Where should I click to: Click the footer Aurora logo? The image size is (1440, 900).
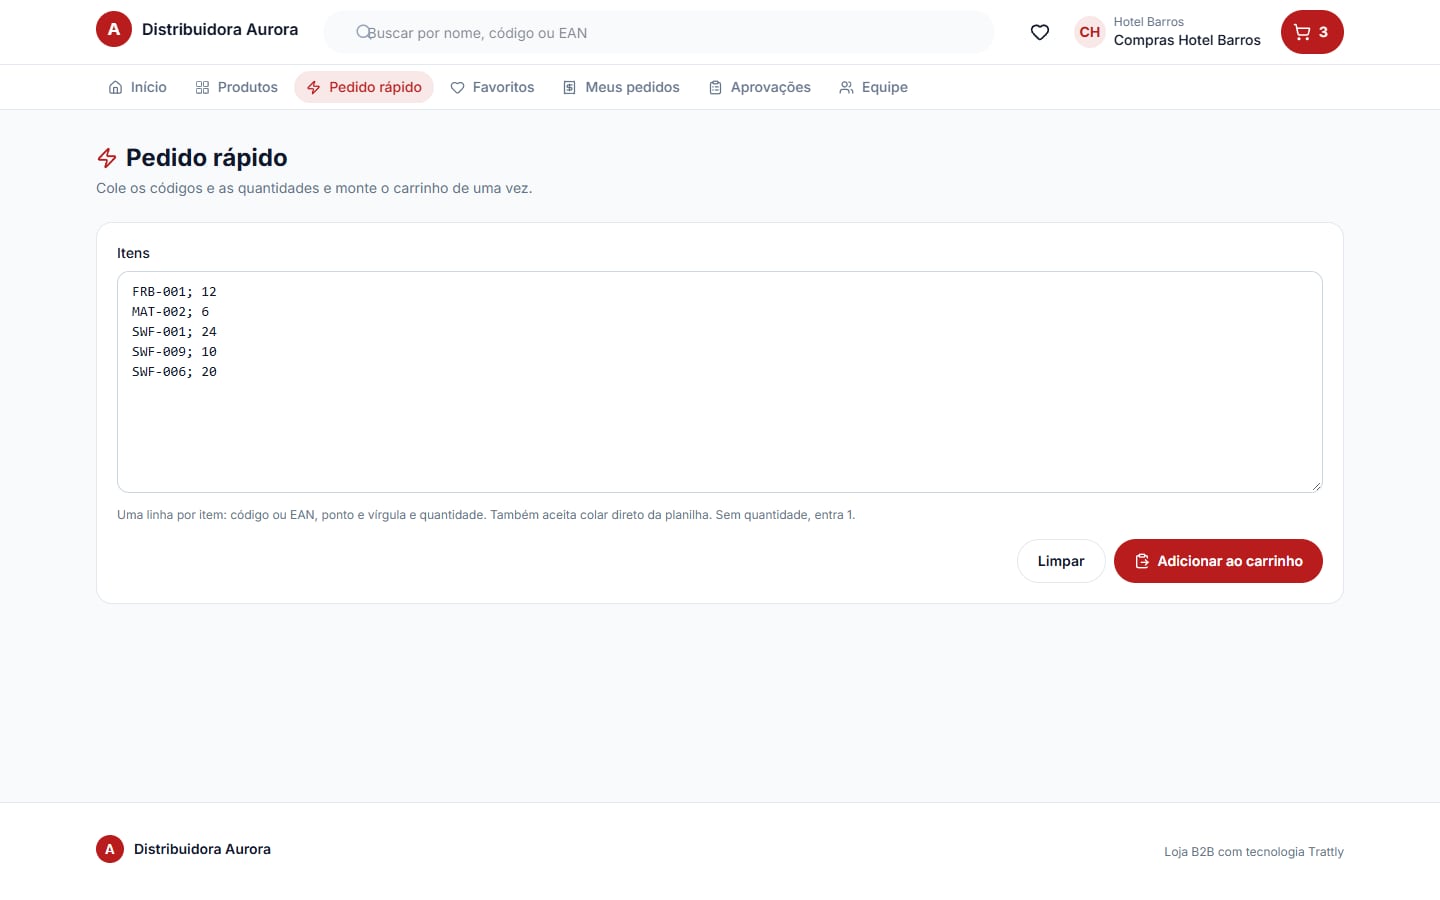(x=110, y=849)
